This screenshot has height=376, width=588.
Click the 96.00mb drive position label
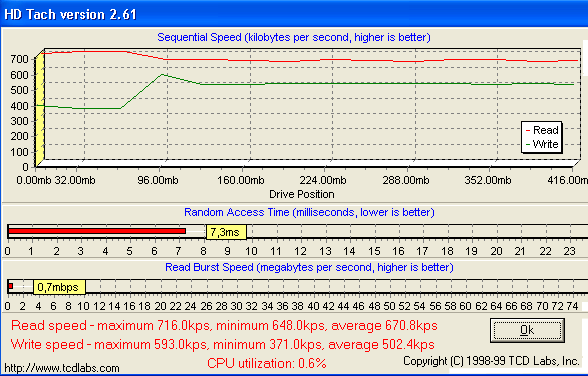(158, 180)
